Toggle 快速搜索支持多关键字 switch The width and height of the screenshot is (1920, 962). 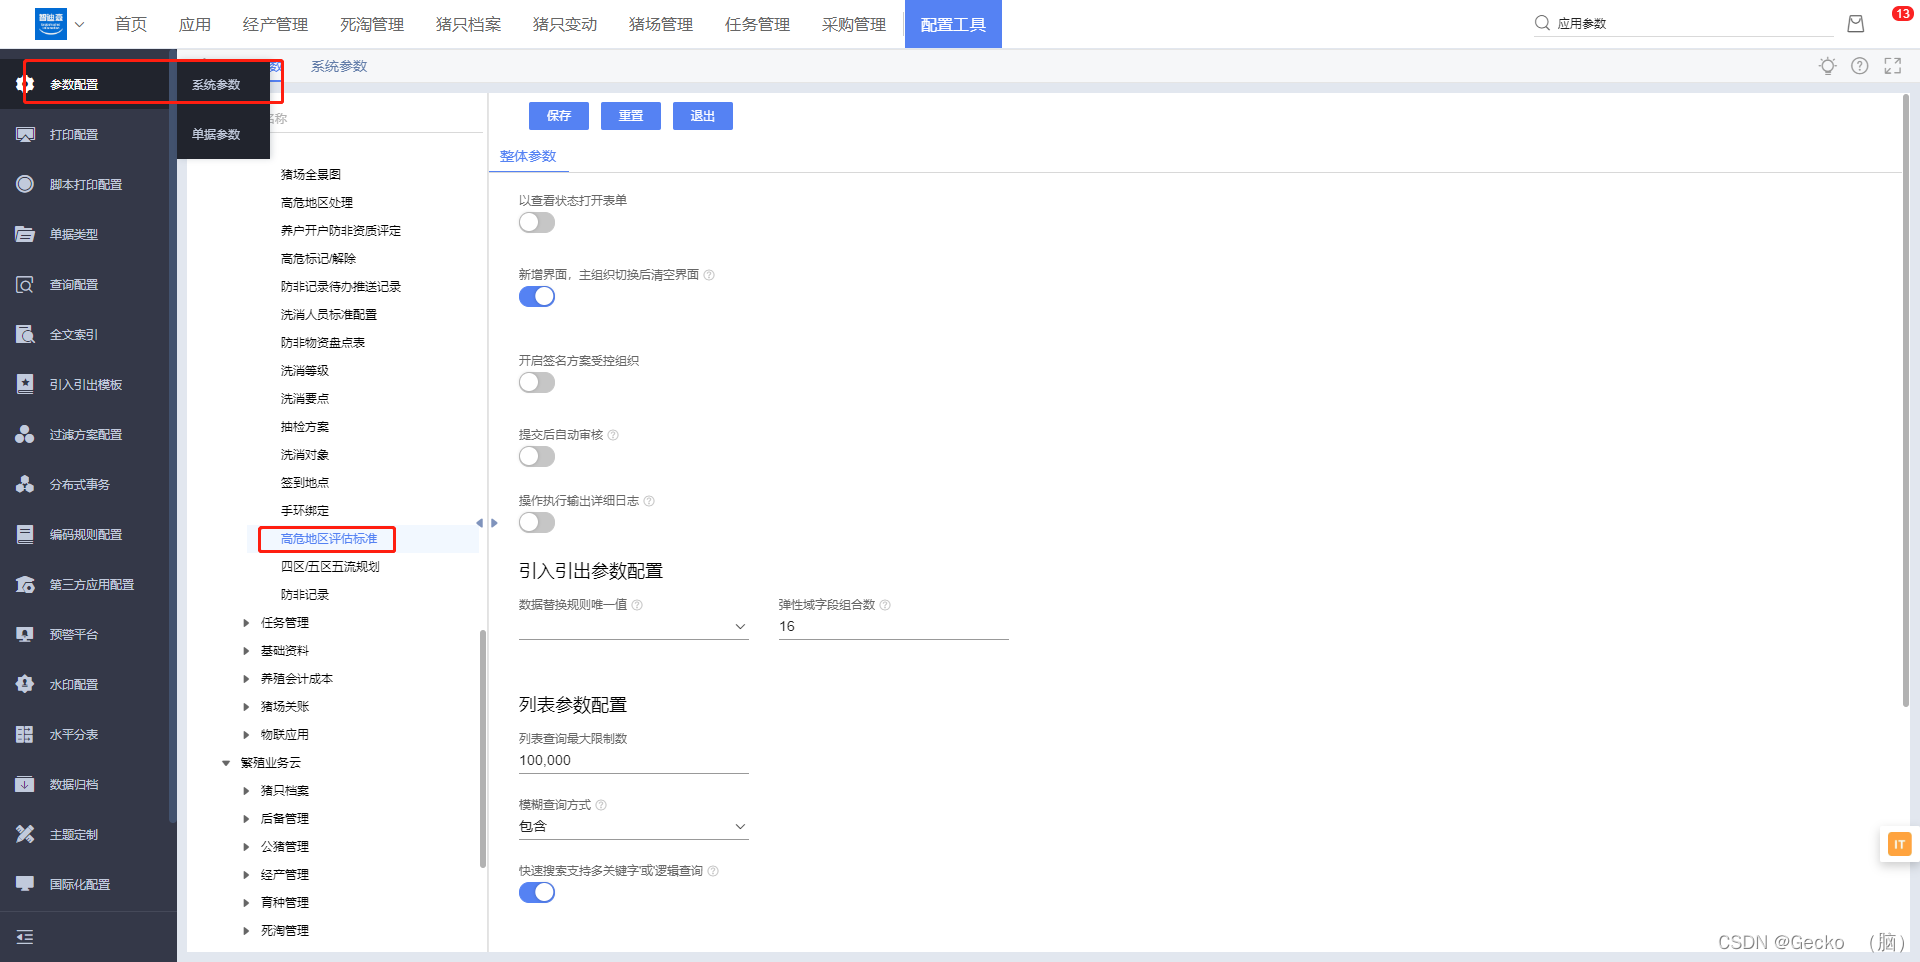[x=537, y=893]
